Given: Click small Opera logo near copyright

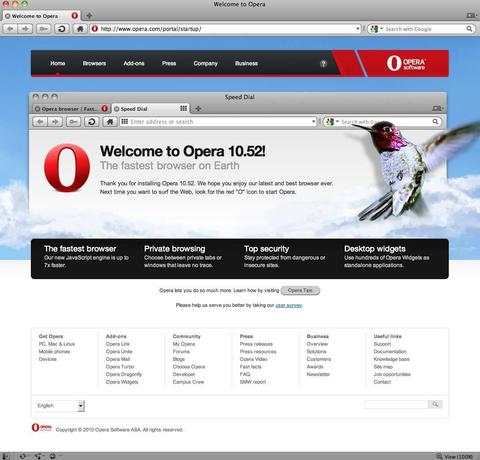Looking at the screenshot, I should (x=42, y=427).
